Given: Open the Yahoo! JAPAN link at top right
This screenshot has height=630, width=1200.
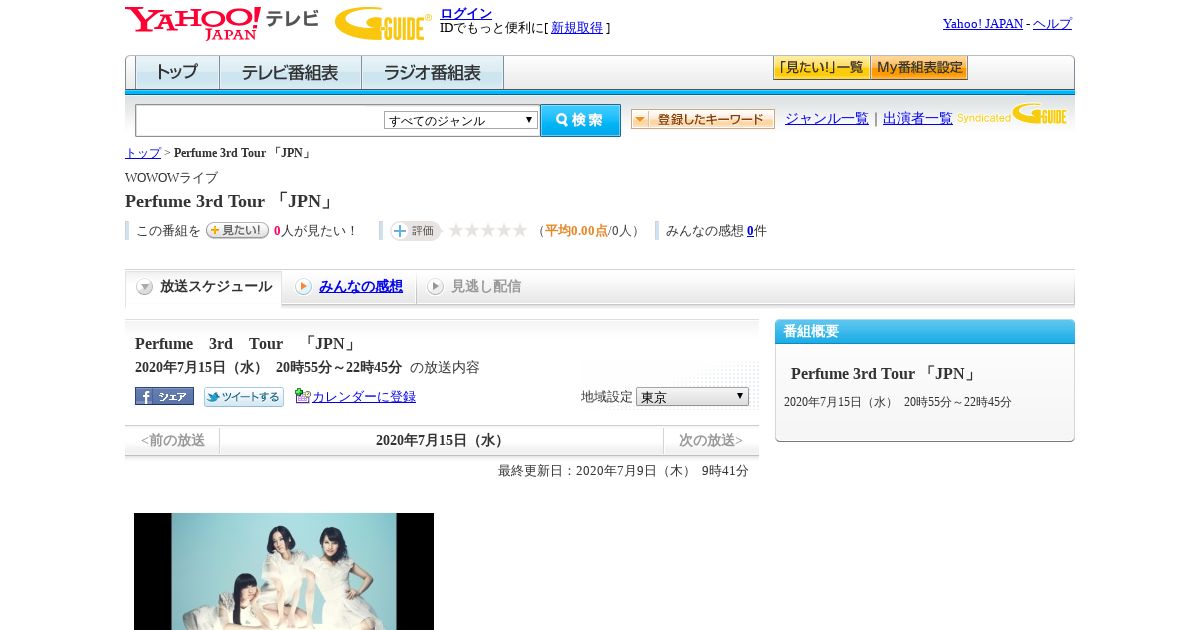Looking at the screenshot, I should coord(982,24).
